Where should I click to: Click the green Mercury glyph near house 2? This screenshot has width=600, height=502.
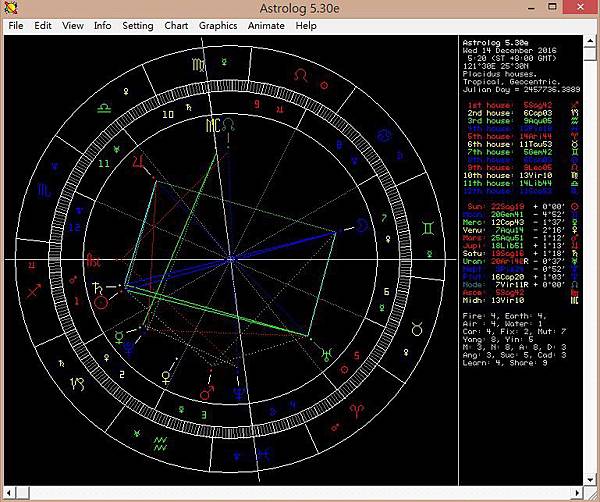point(119,337)
